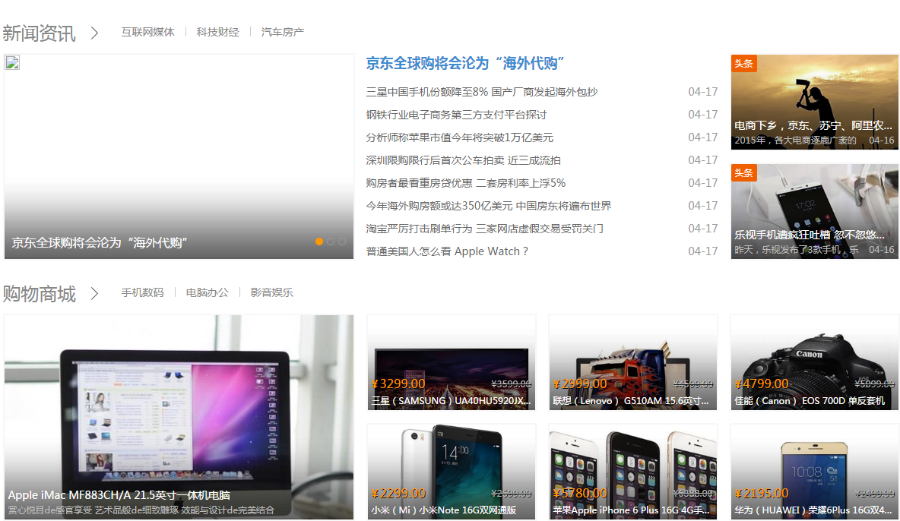900x521 pixels.
Task: Open article 分析师称苹果市值今年将突破1万亿美元
Action: coord(460,138)
